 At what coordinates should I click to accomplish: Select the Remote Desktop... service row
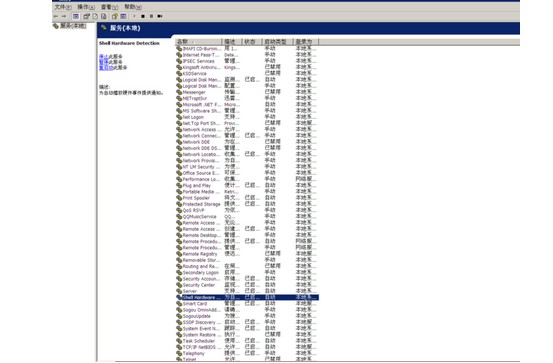pyautogui.click(x=247, y=235)
